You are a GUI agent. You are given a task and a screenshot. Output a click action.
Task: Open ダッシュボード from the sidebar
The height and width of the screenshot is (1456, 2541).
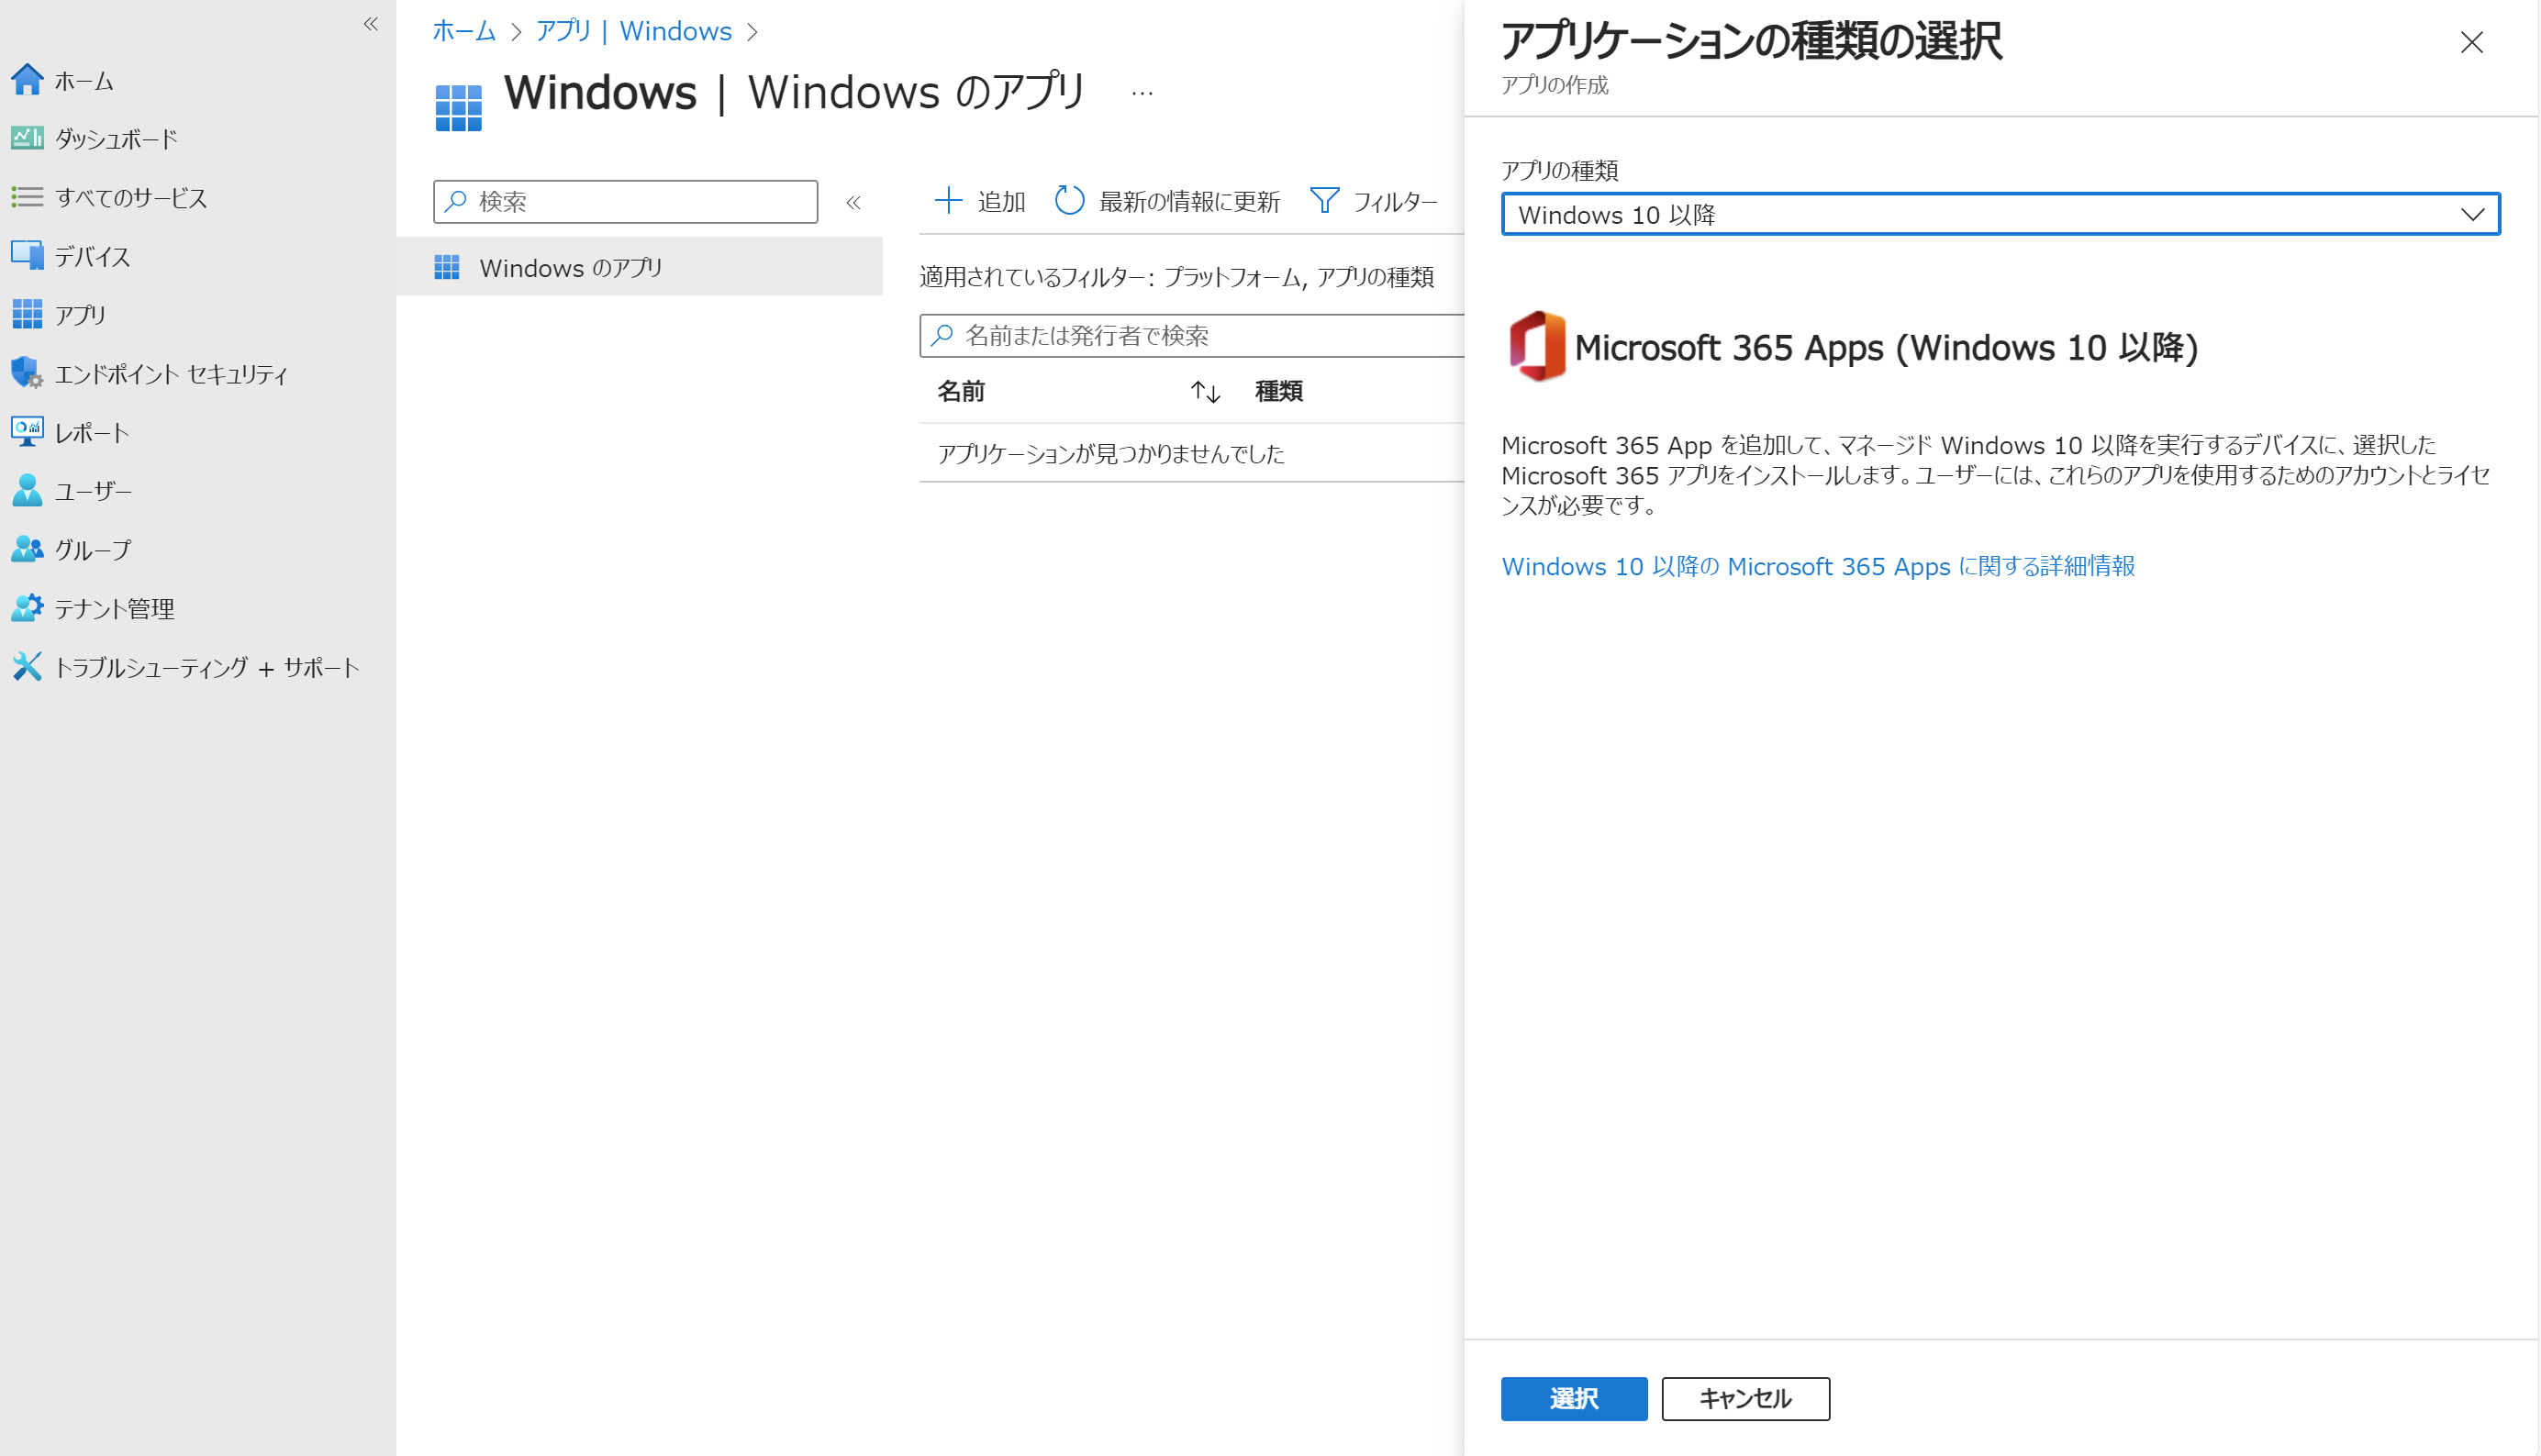pos(27,138)
